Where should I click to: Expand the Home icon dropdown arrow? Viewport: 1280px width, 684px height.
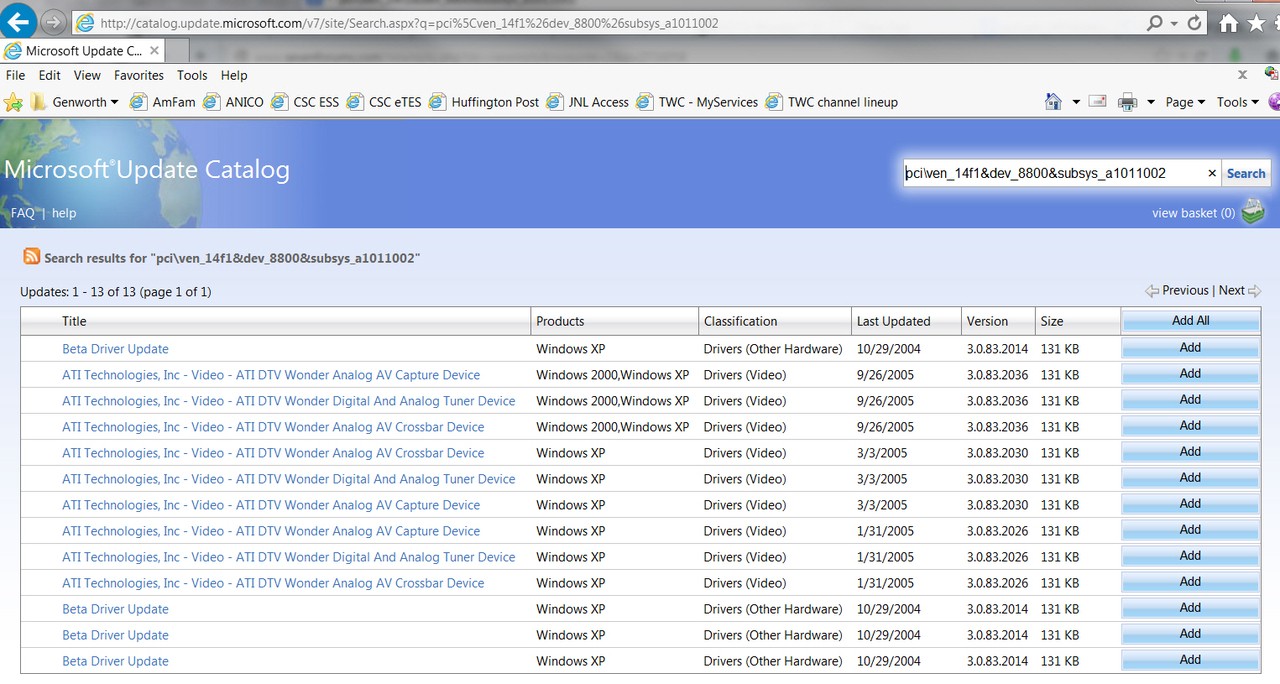point(1076,102)
